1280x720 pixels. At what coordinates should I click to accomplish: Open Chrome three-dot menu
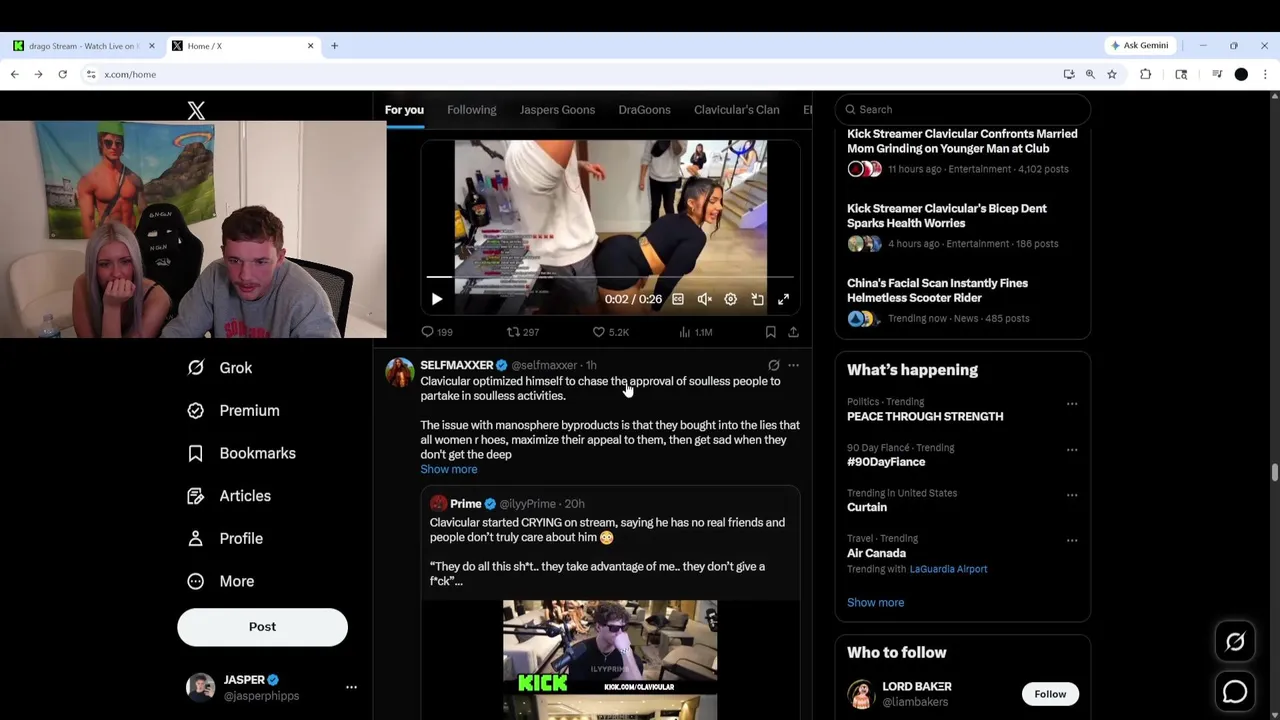(x=1265, y=74)
